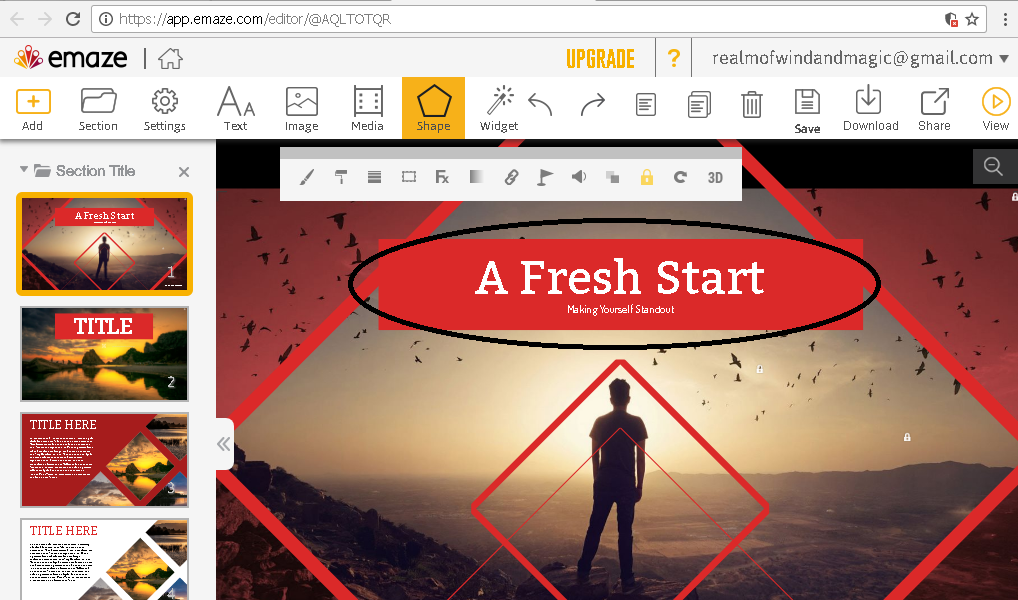Go back in browser history
The height and width of the screenshot is (600, 1018).
pos(17,19)
